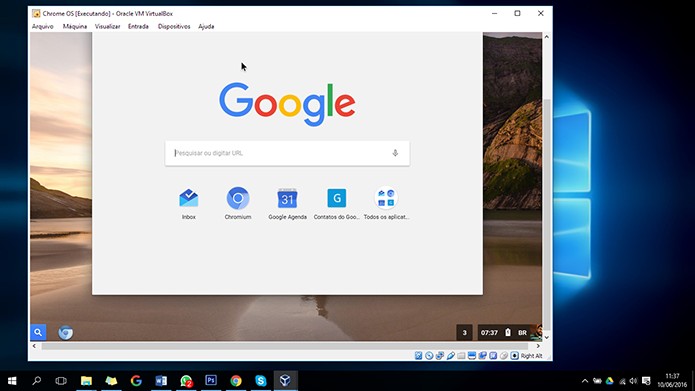Screen dimensions: 695x391
Task: Click the Chrome OS clock 07:37
Action: (489, 332)
